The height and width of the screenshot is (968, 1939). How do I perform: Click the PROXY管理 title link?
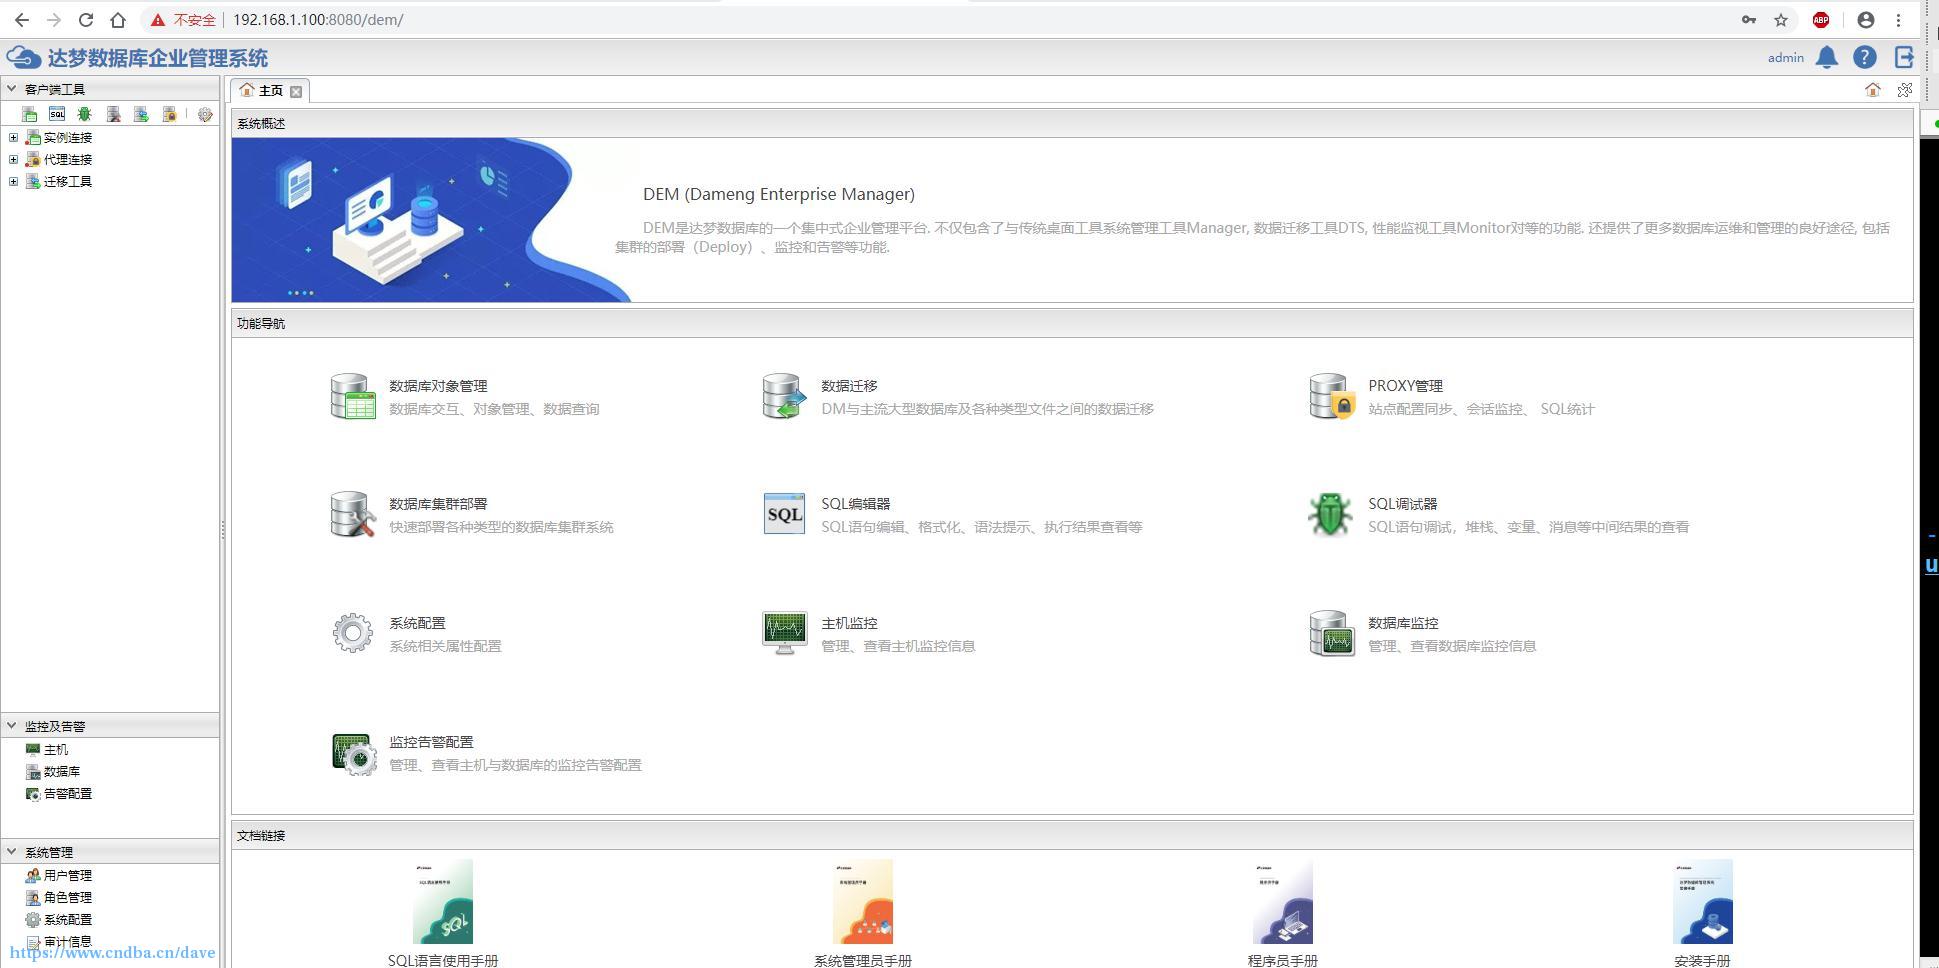coord(1405,386)
